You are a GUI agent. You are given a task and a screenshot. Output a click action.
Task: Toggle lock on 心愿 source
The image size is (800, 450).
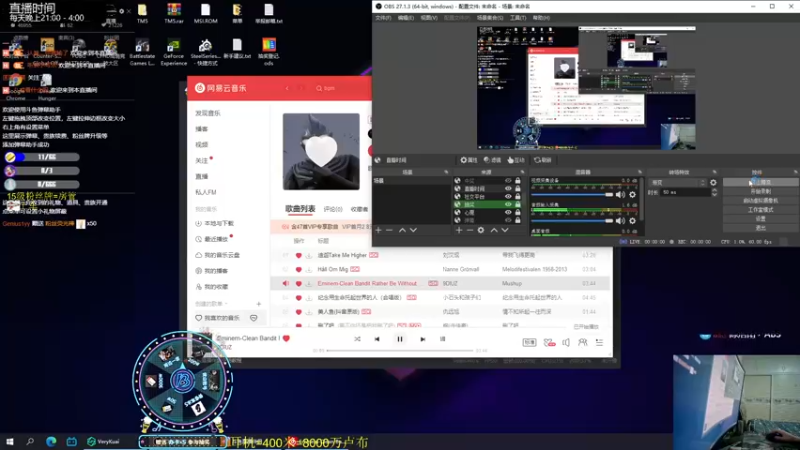[518, 212]
